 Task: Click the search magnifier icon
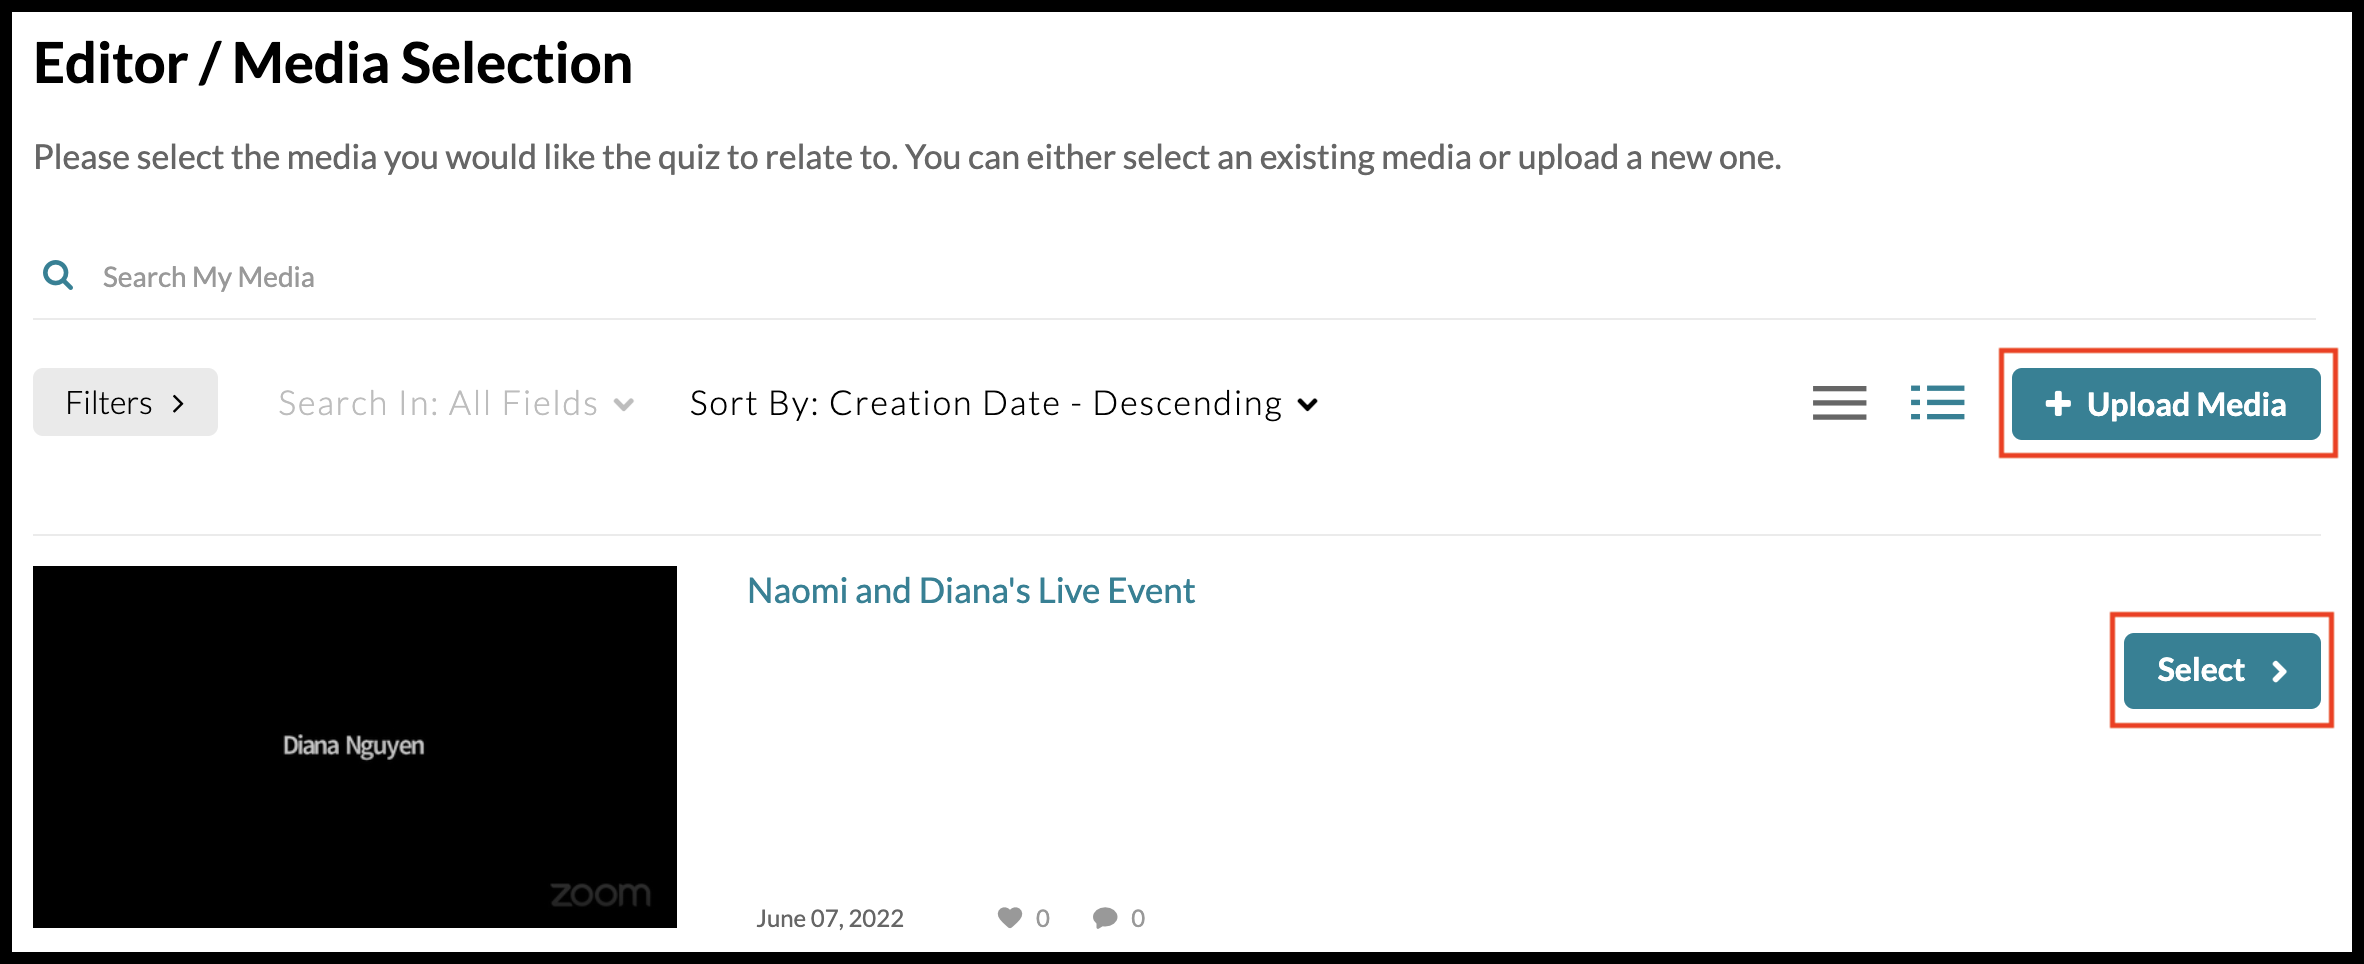coord(58,275)
